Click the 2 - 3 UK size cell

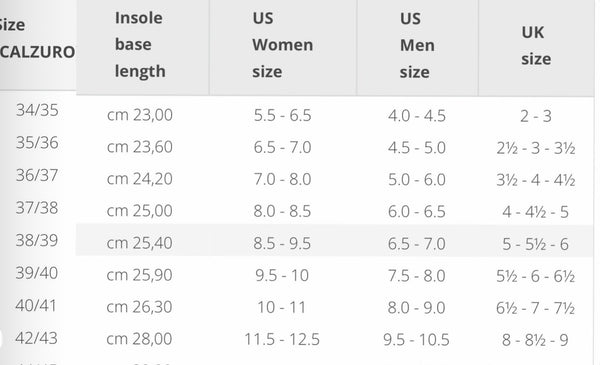[536, 116]
